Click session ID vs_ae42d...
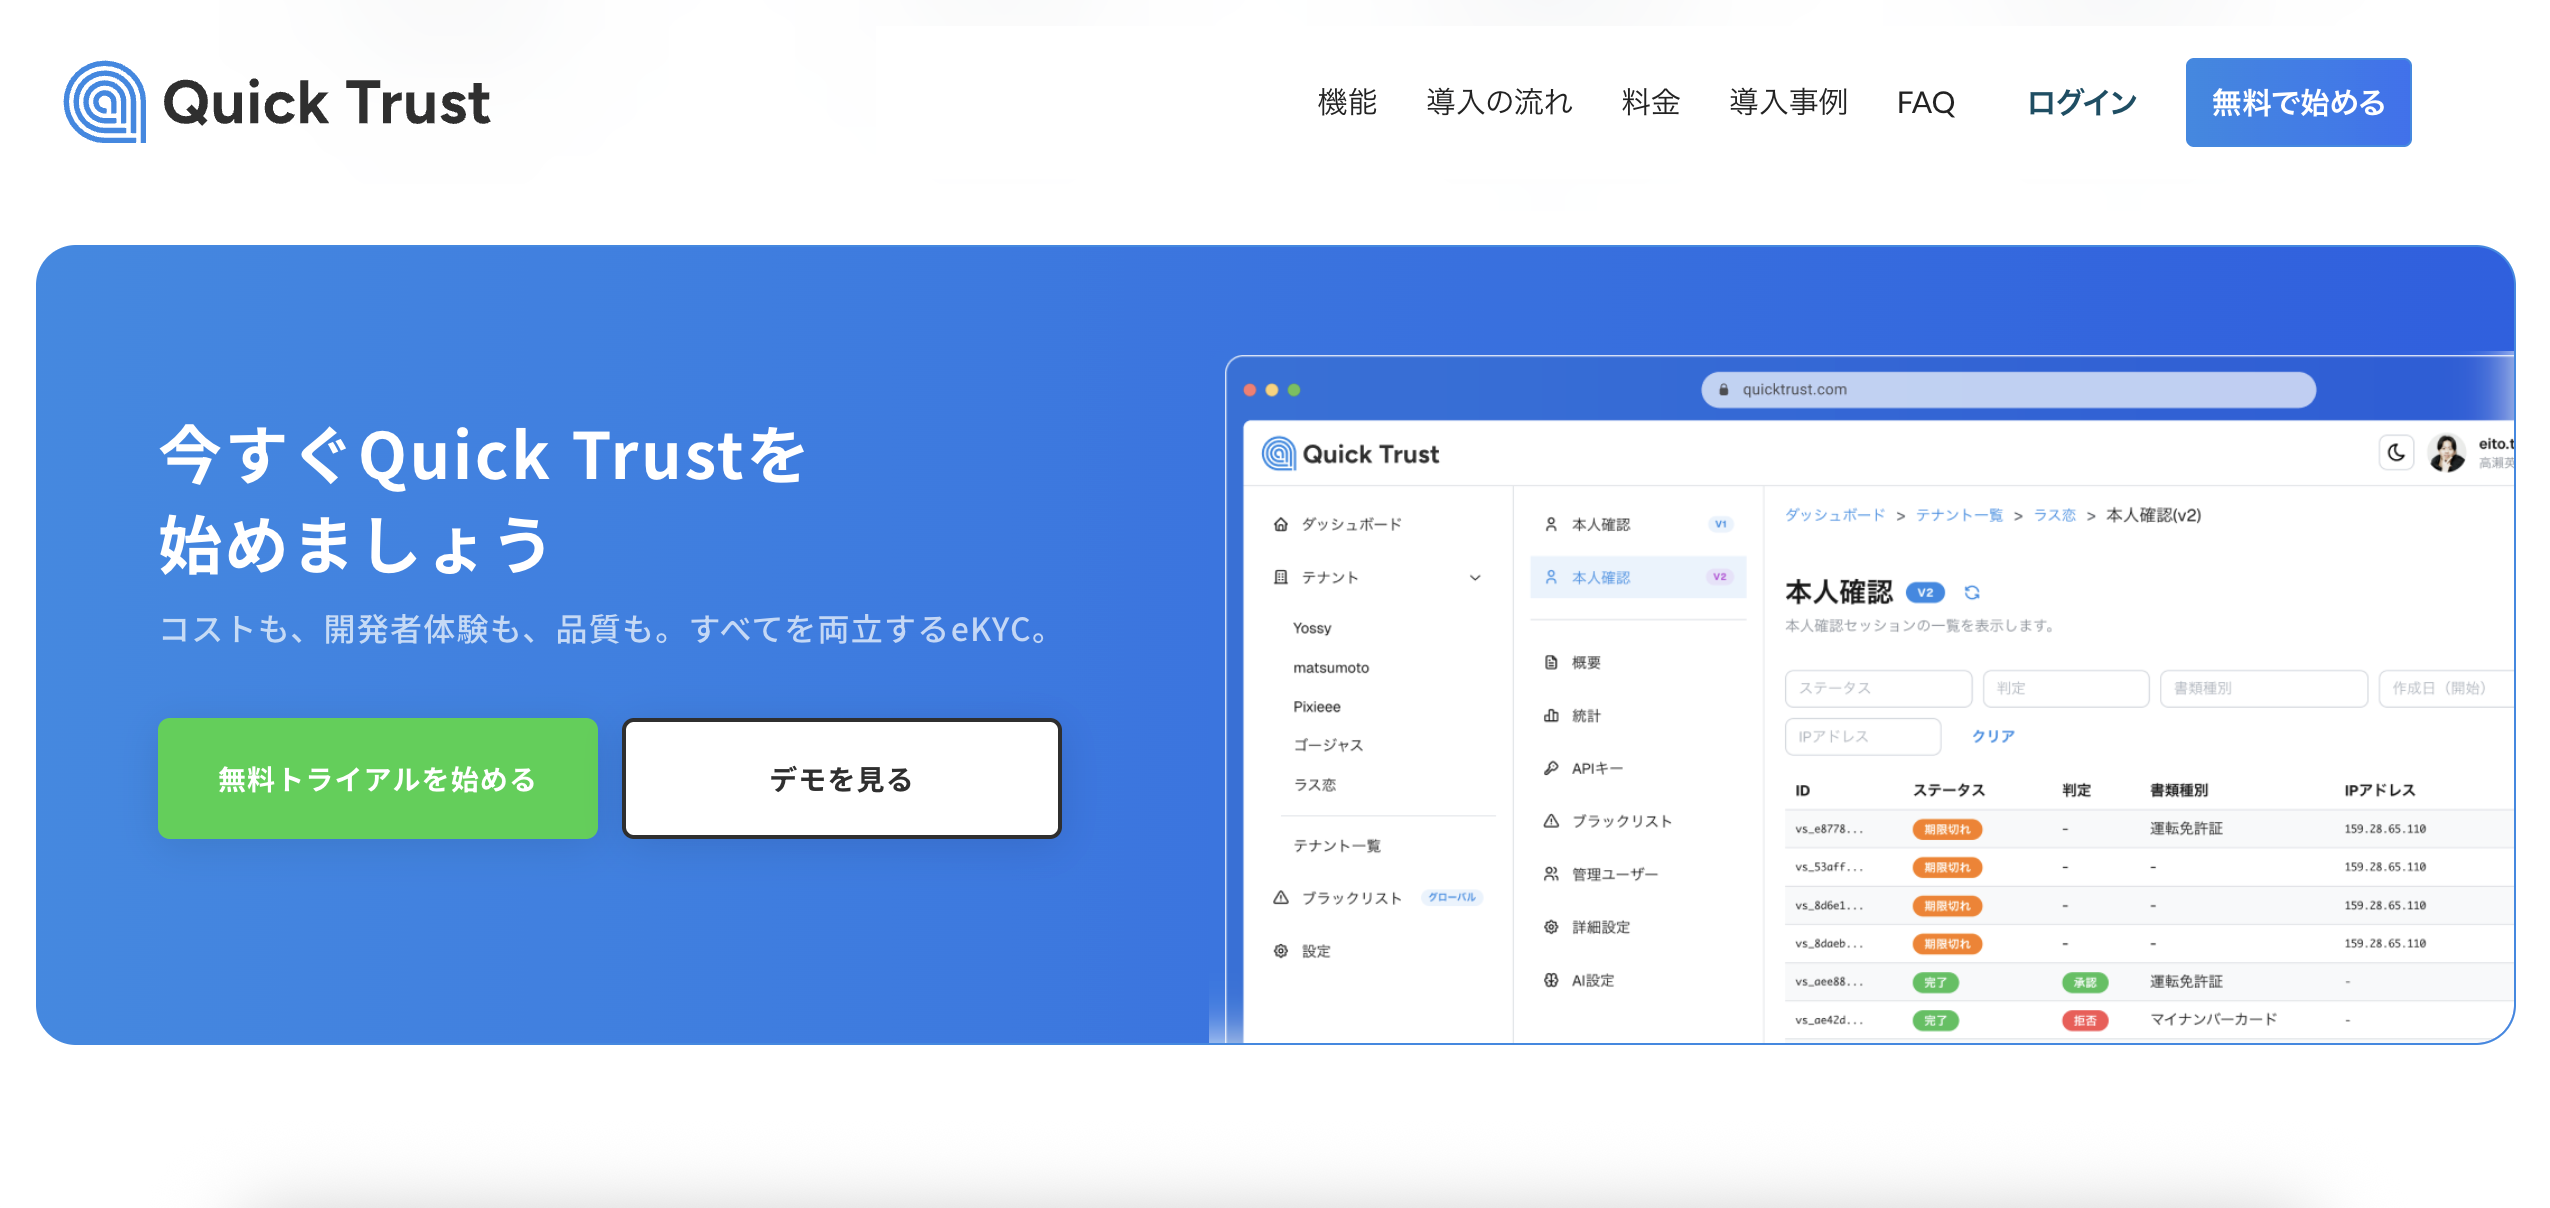 [x=1829, y=1020]
